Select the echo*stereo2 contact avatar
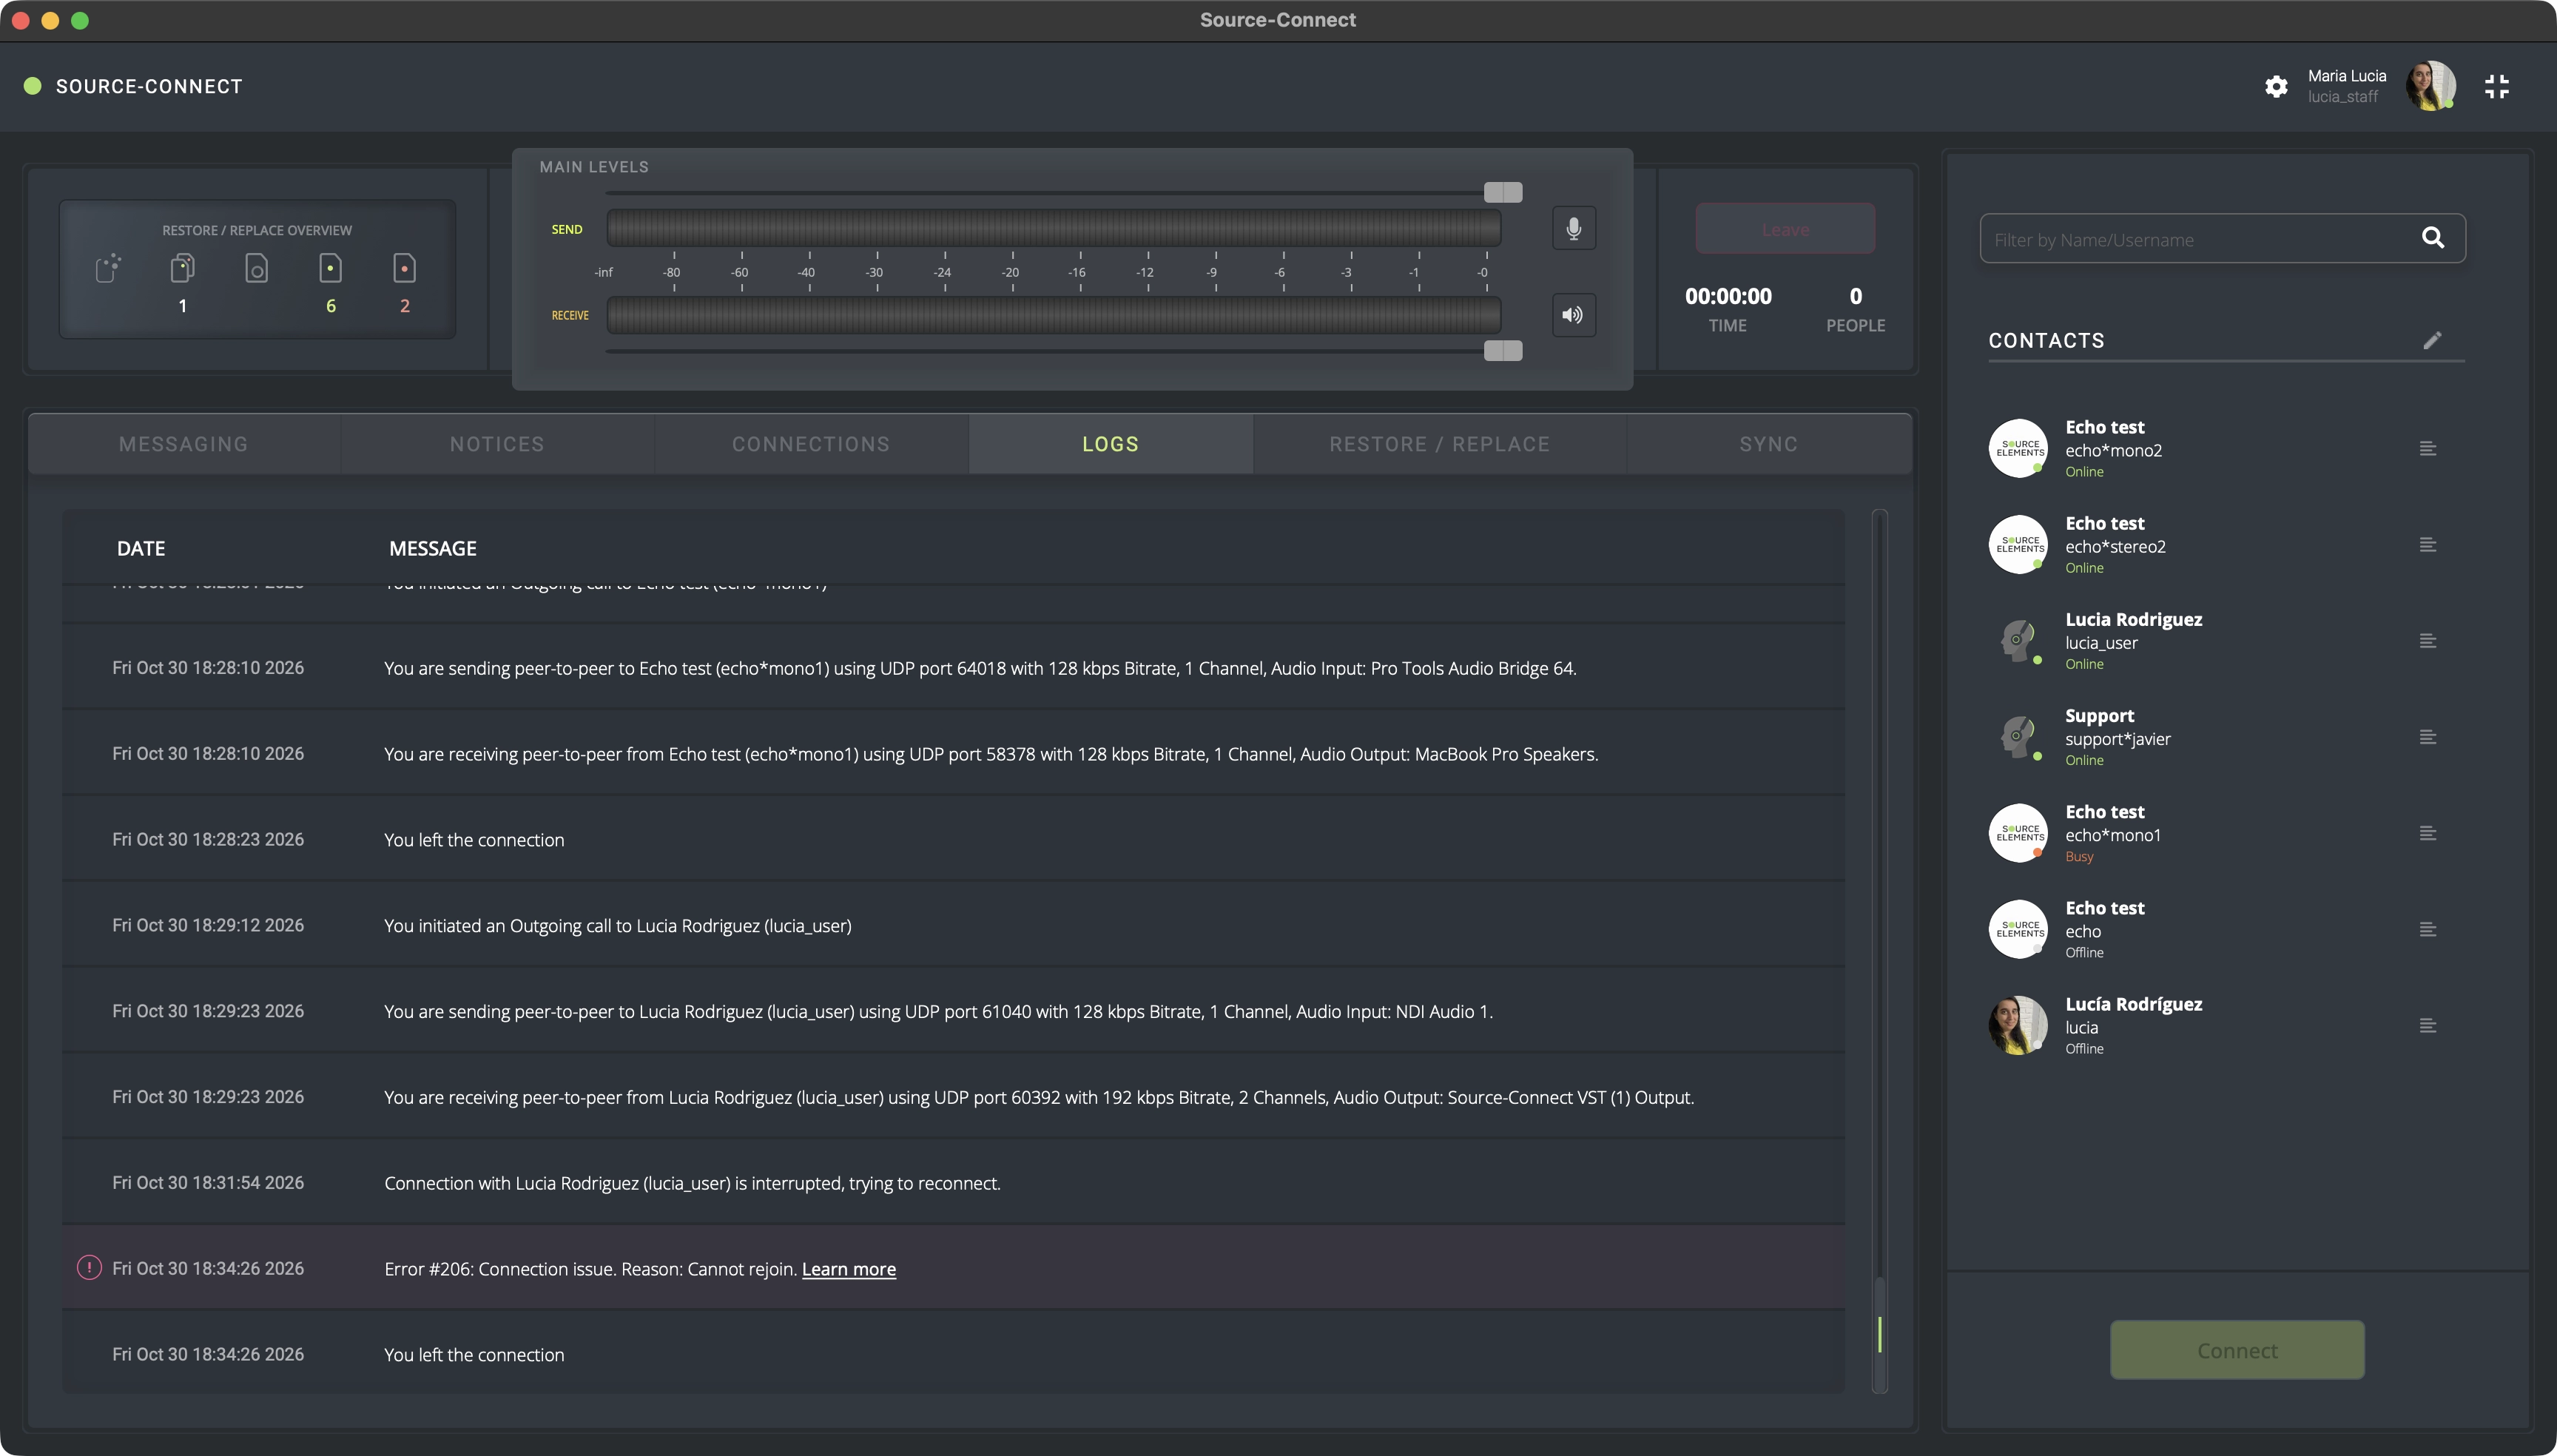Viewport: 2557px width, 1456px height. [2018, 544]
